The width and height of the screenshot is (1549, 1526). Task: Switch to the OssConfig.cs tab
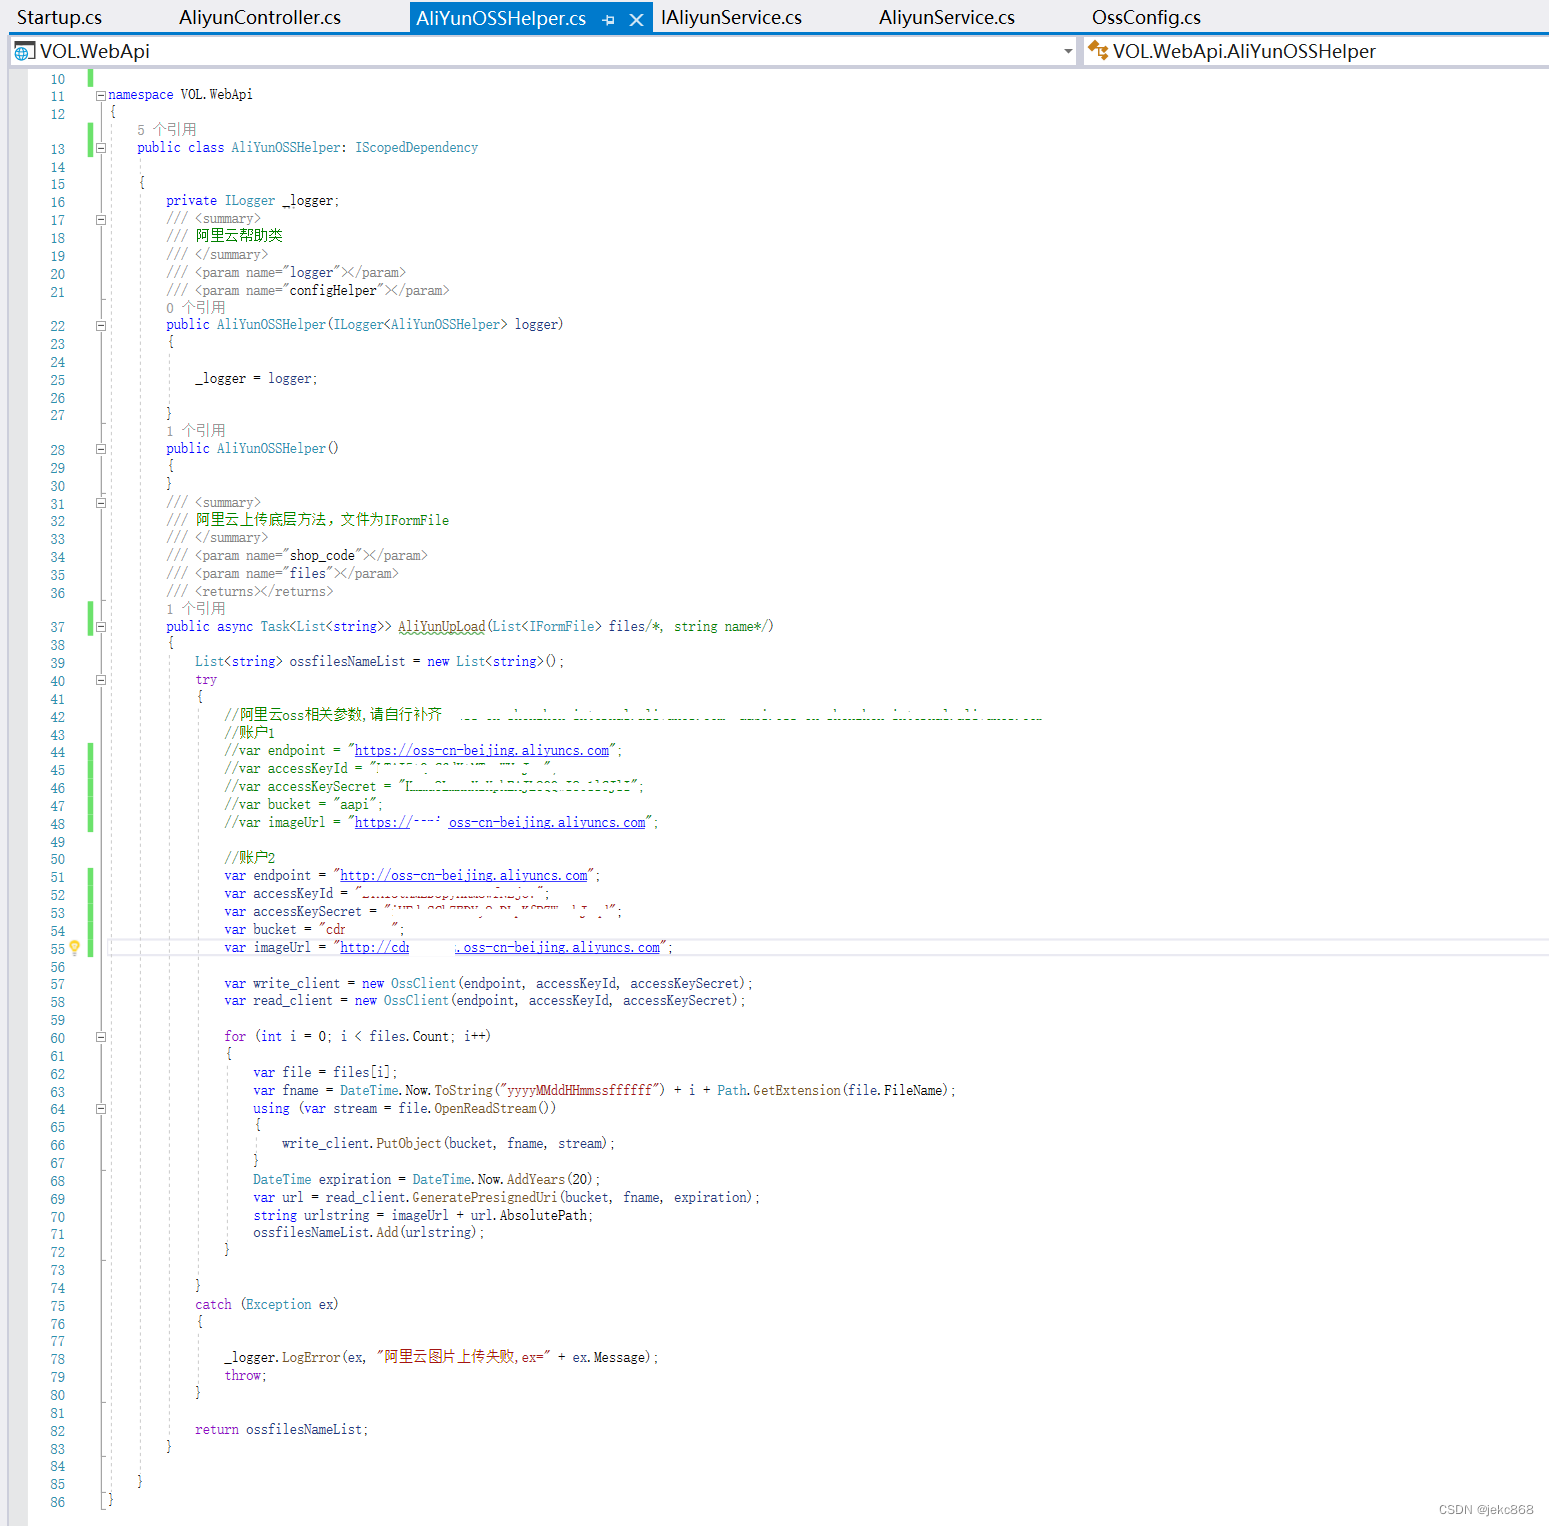tap(1146, 17)
